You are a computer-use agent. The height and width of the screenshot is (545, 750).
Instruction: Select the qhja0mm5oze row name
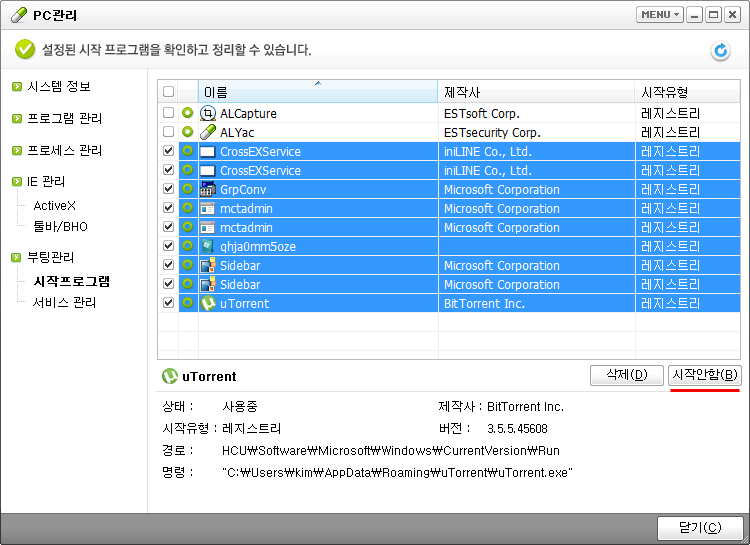pyautogui.click(x=258, y=247)
